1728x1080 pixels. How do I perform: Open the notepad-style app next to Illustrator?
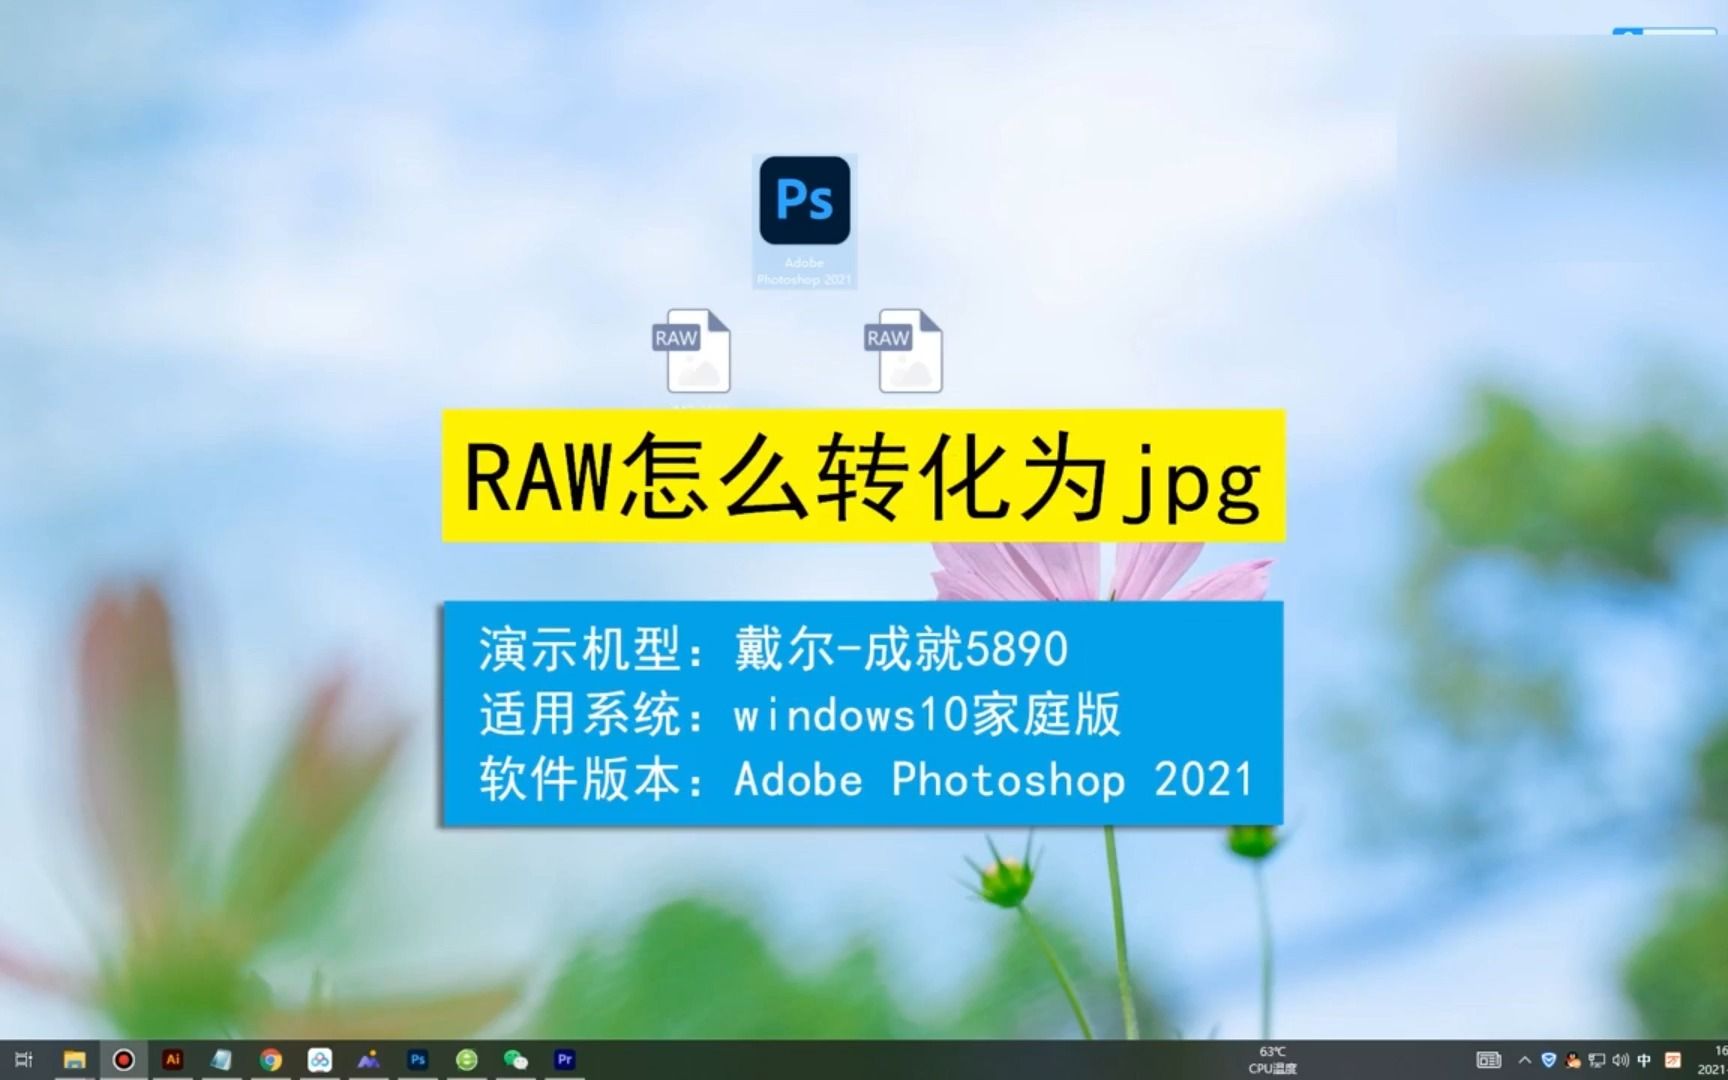[221, 1060]
